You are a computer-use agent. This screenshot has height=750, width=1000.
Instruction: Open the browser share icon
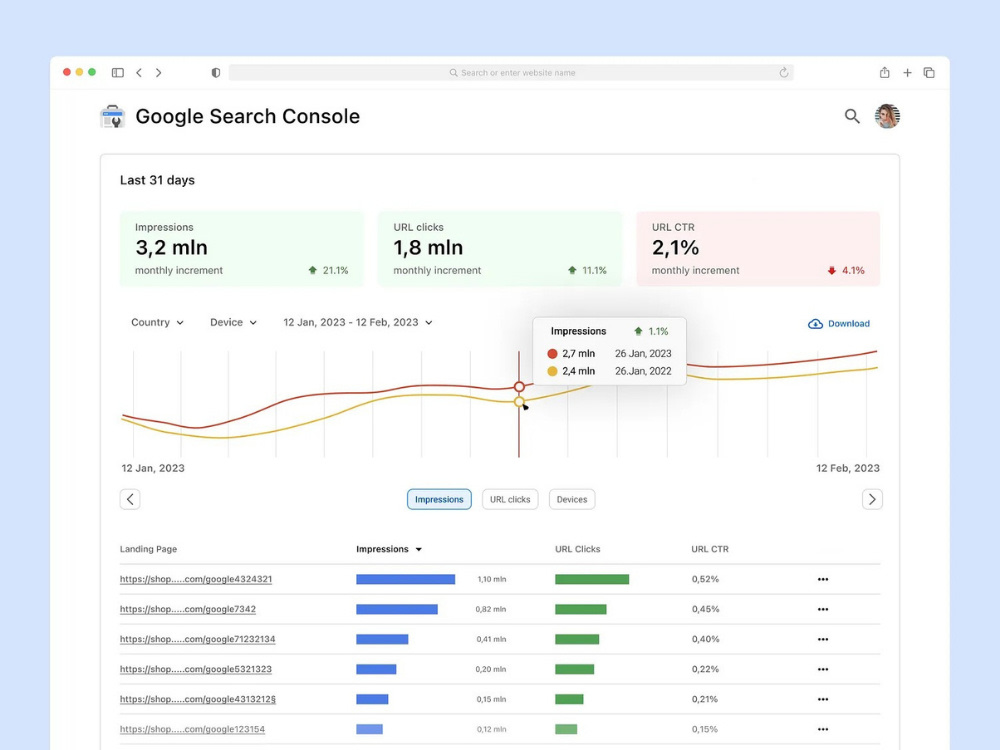point(885,73)
